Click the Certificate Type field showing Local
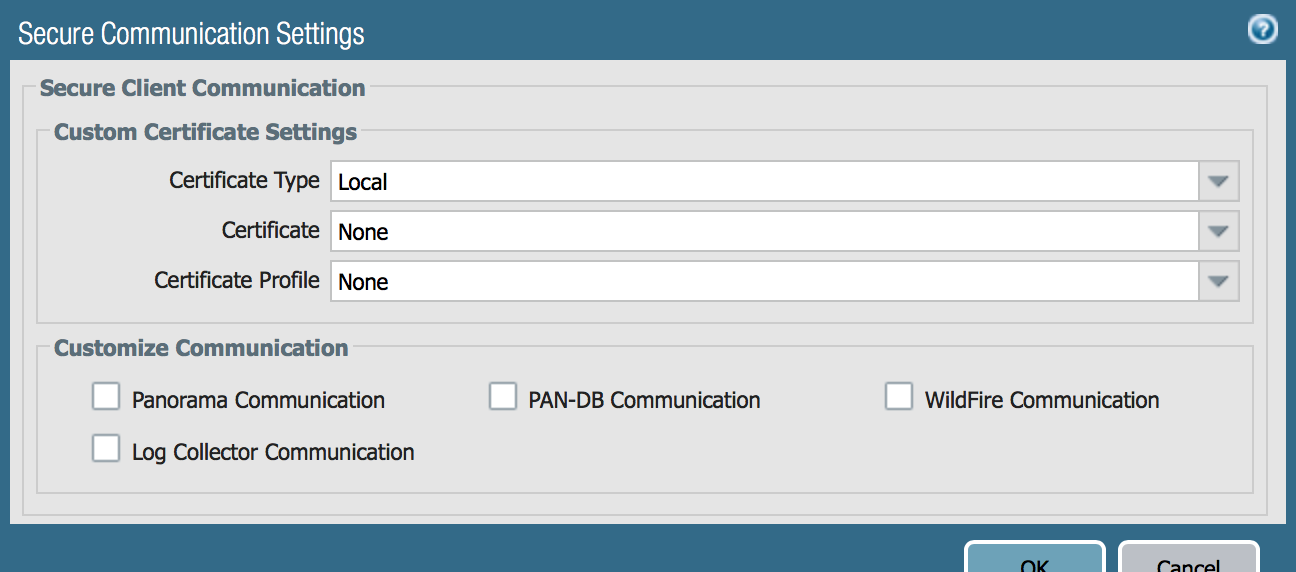 [x=764, y=182]
